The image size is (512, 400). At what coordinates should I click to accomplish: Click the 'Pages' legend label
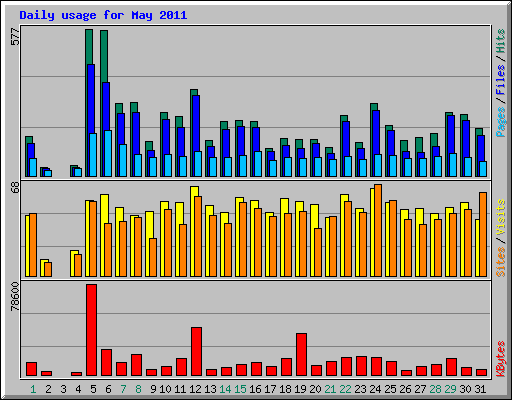point(500,122)
